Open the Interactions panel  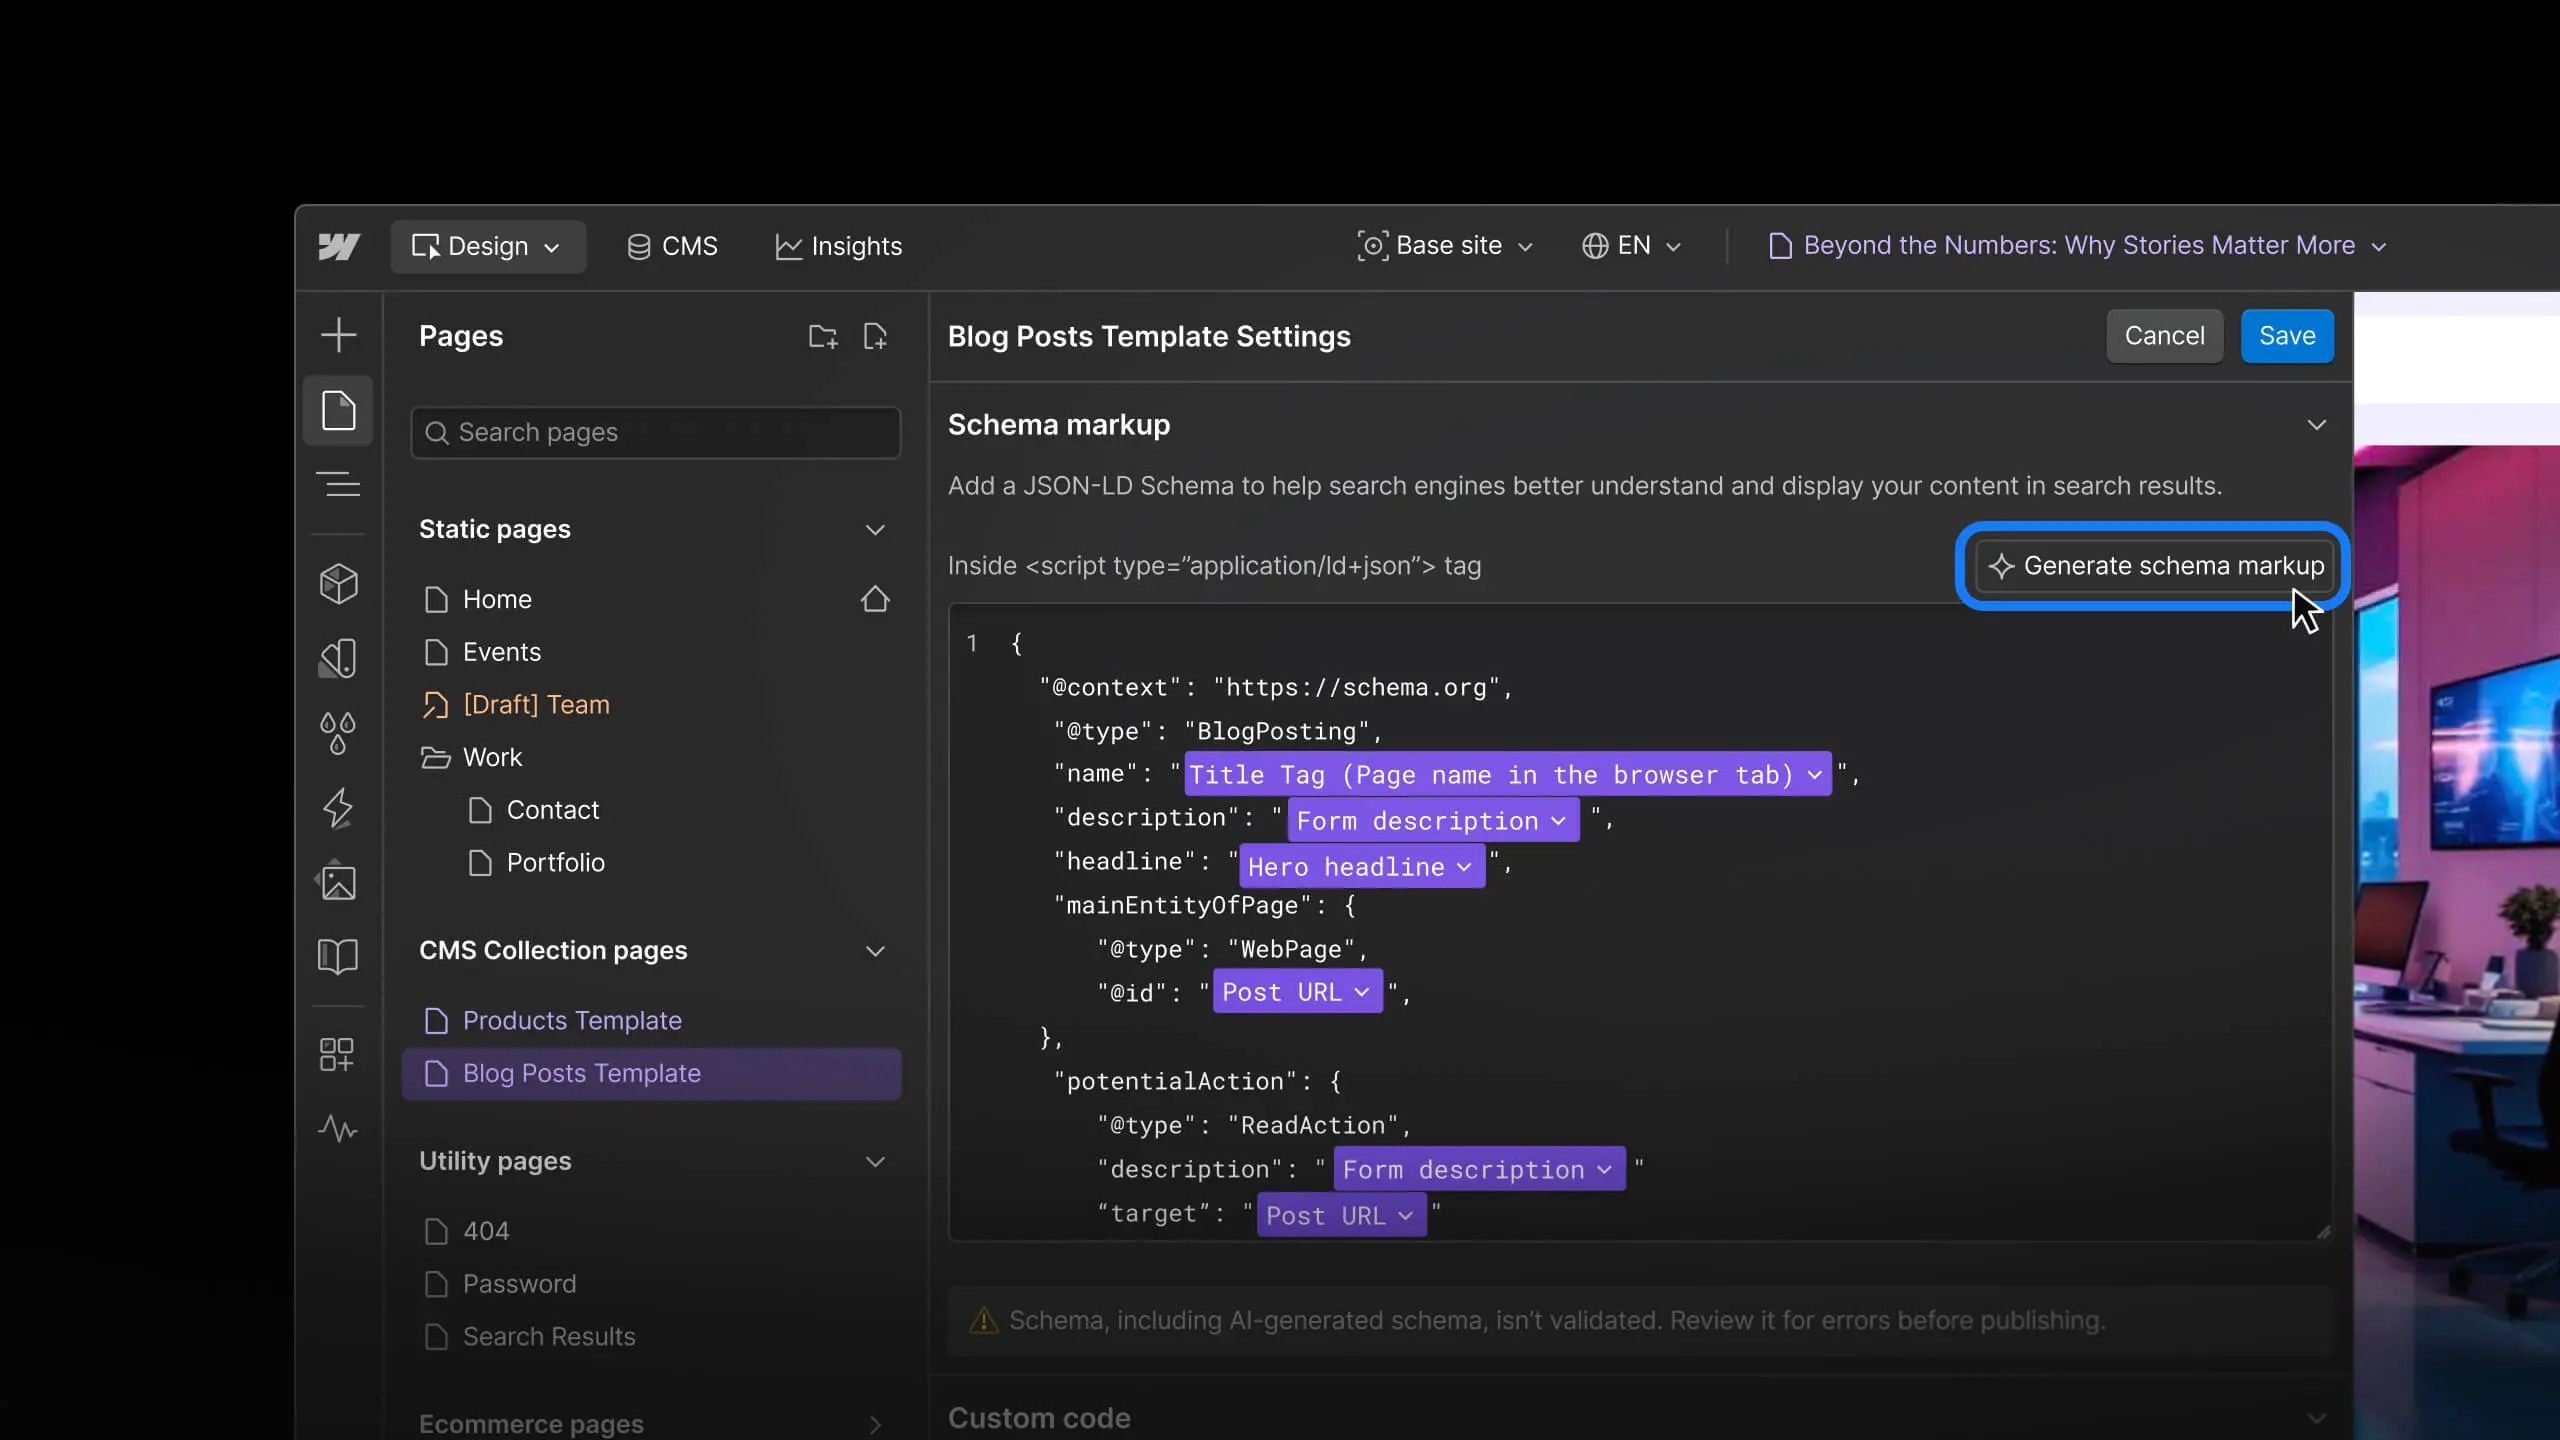[339, 807]
